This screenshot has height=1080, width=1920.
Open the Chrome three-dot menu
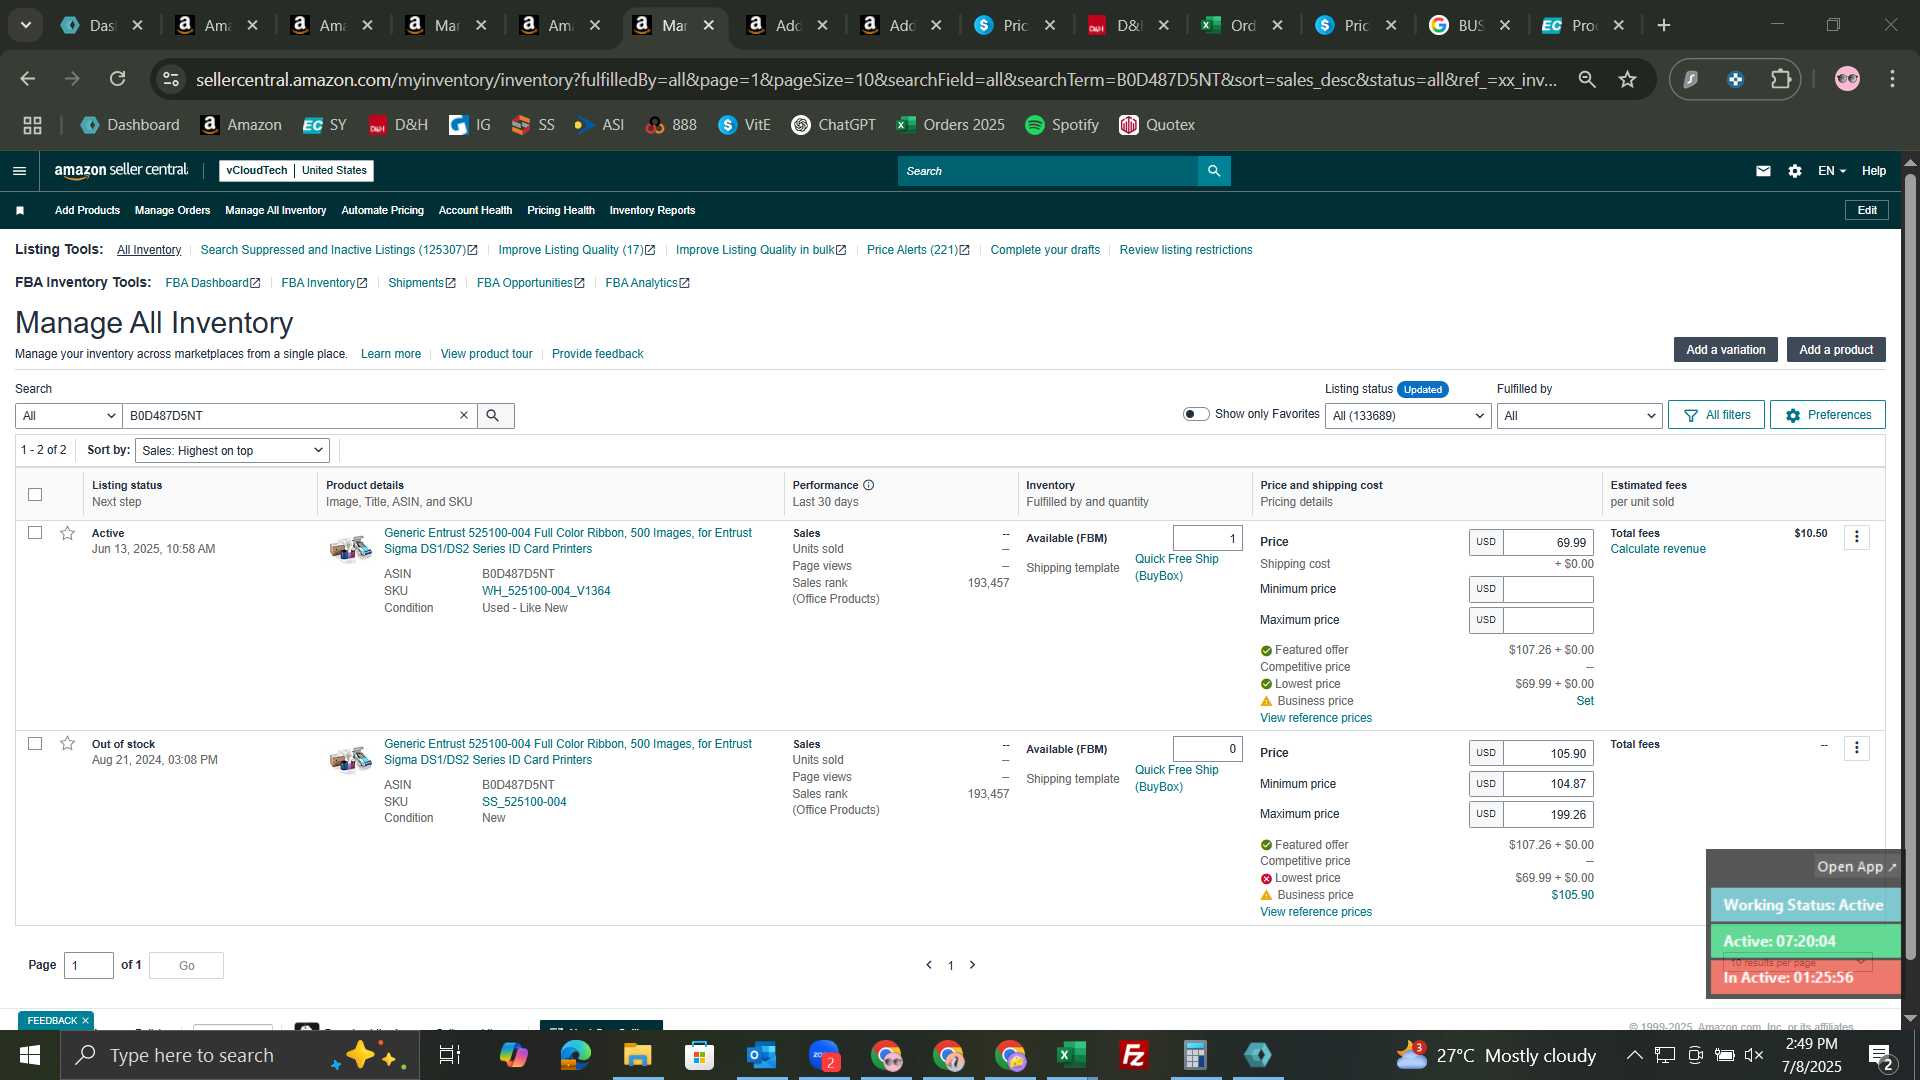pyautogui.click(x=1892, y=79)
